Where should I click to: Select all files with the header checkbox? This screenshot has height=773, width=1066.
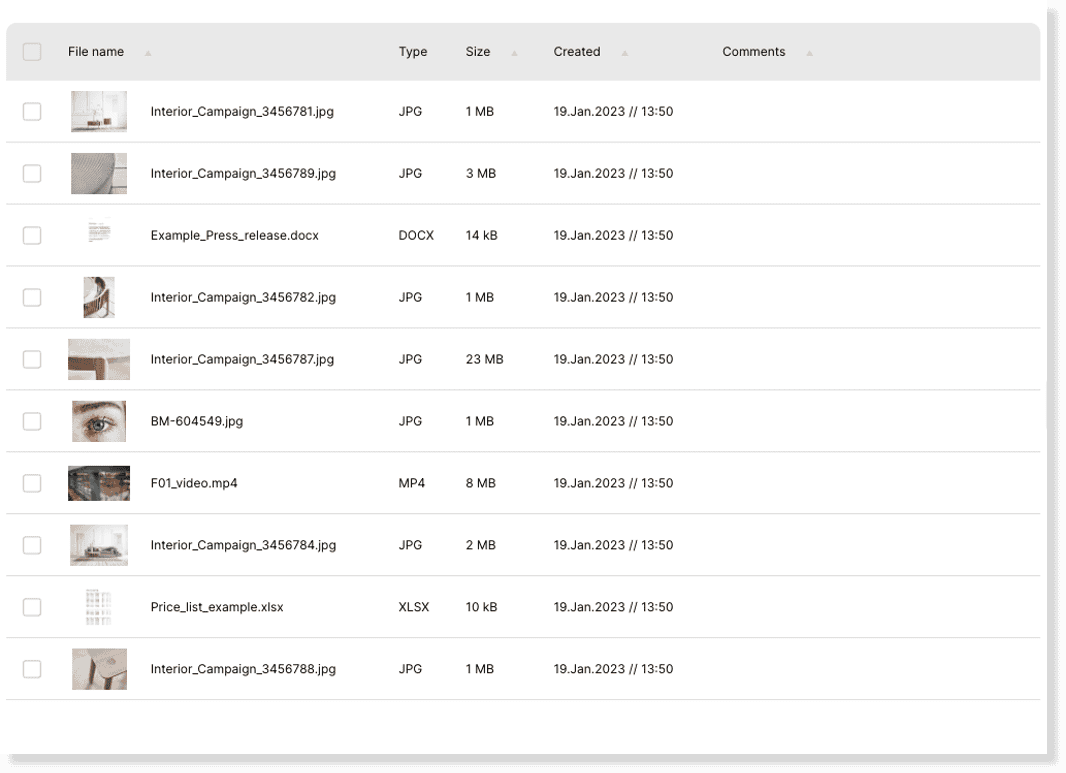point(32,51)
